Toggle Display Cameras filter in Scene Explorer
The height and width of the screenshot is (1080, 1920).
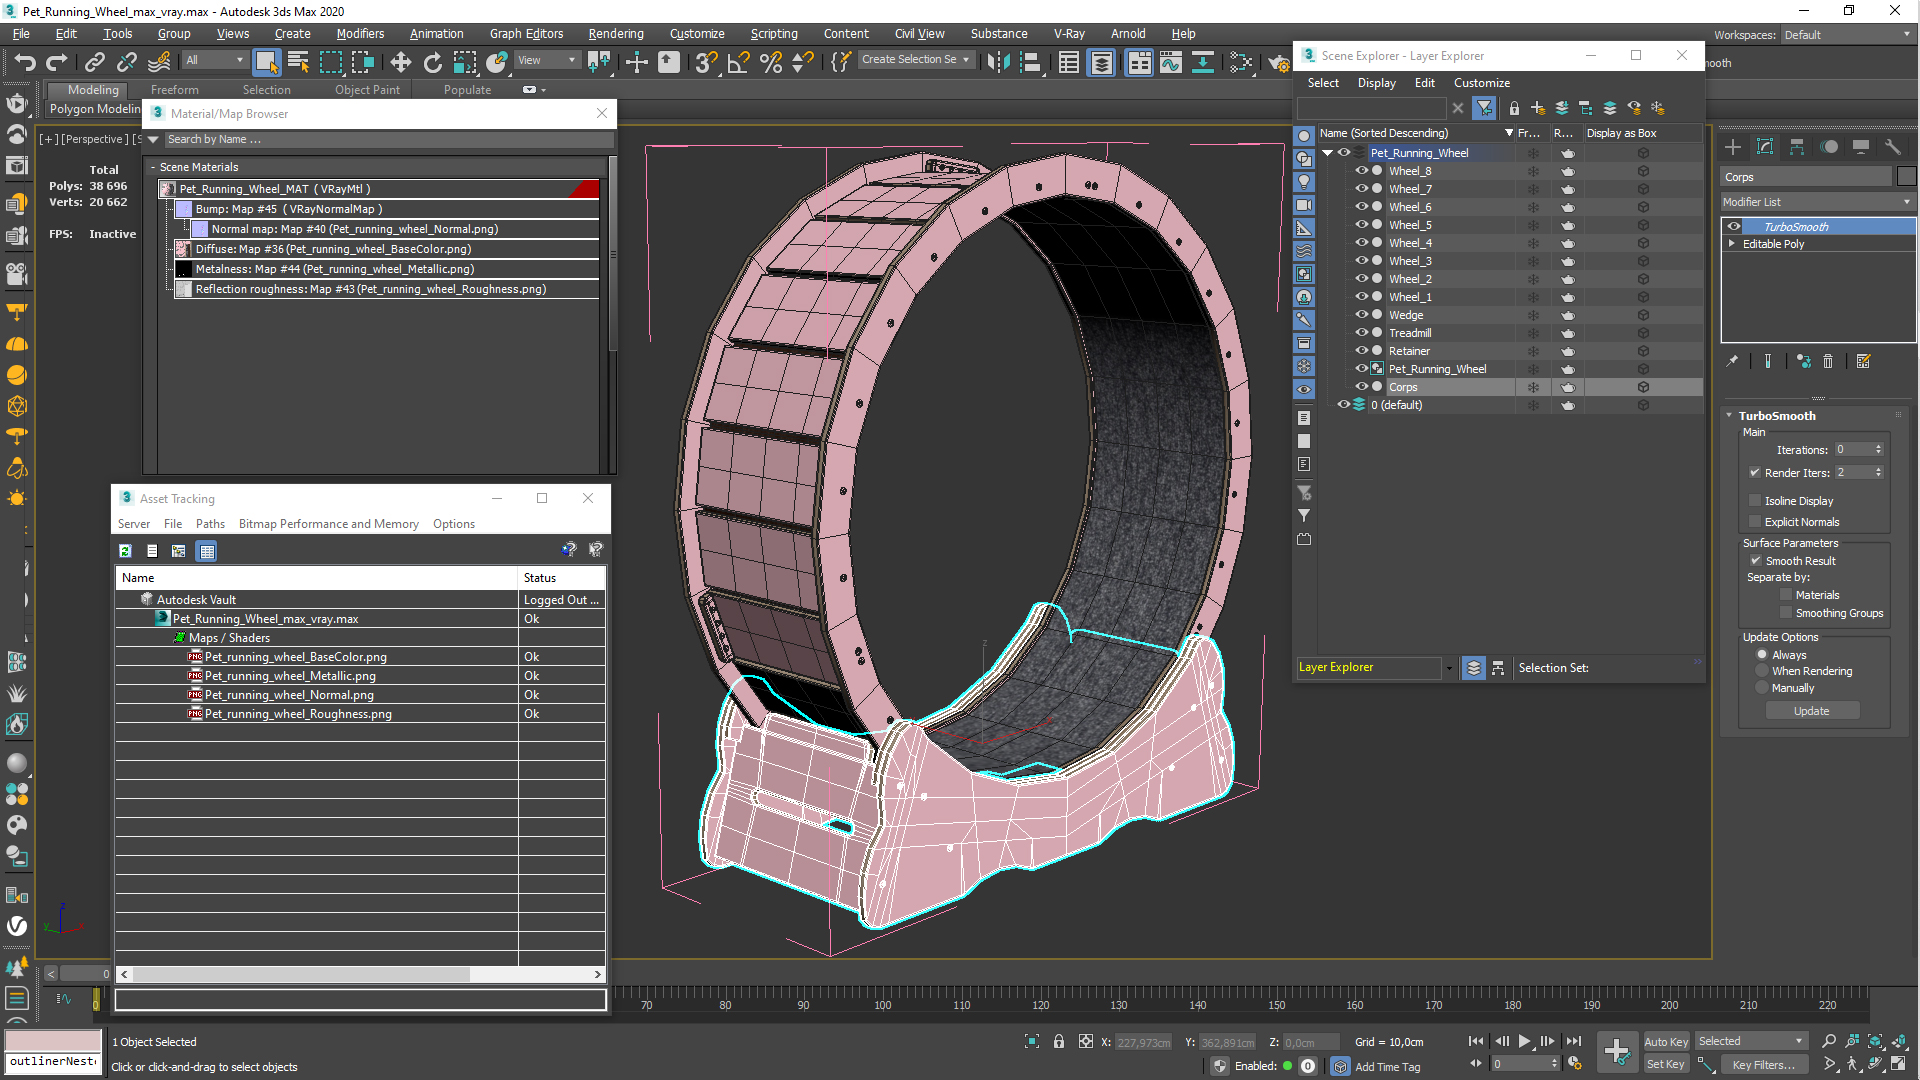coord(1304,204)
